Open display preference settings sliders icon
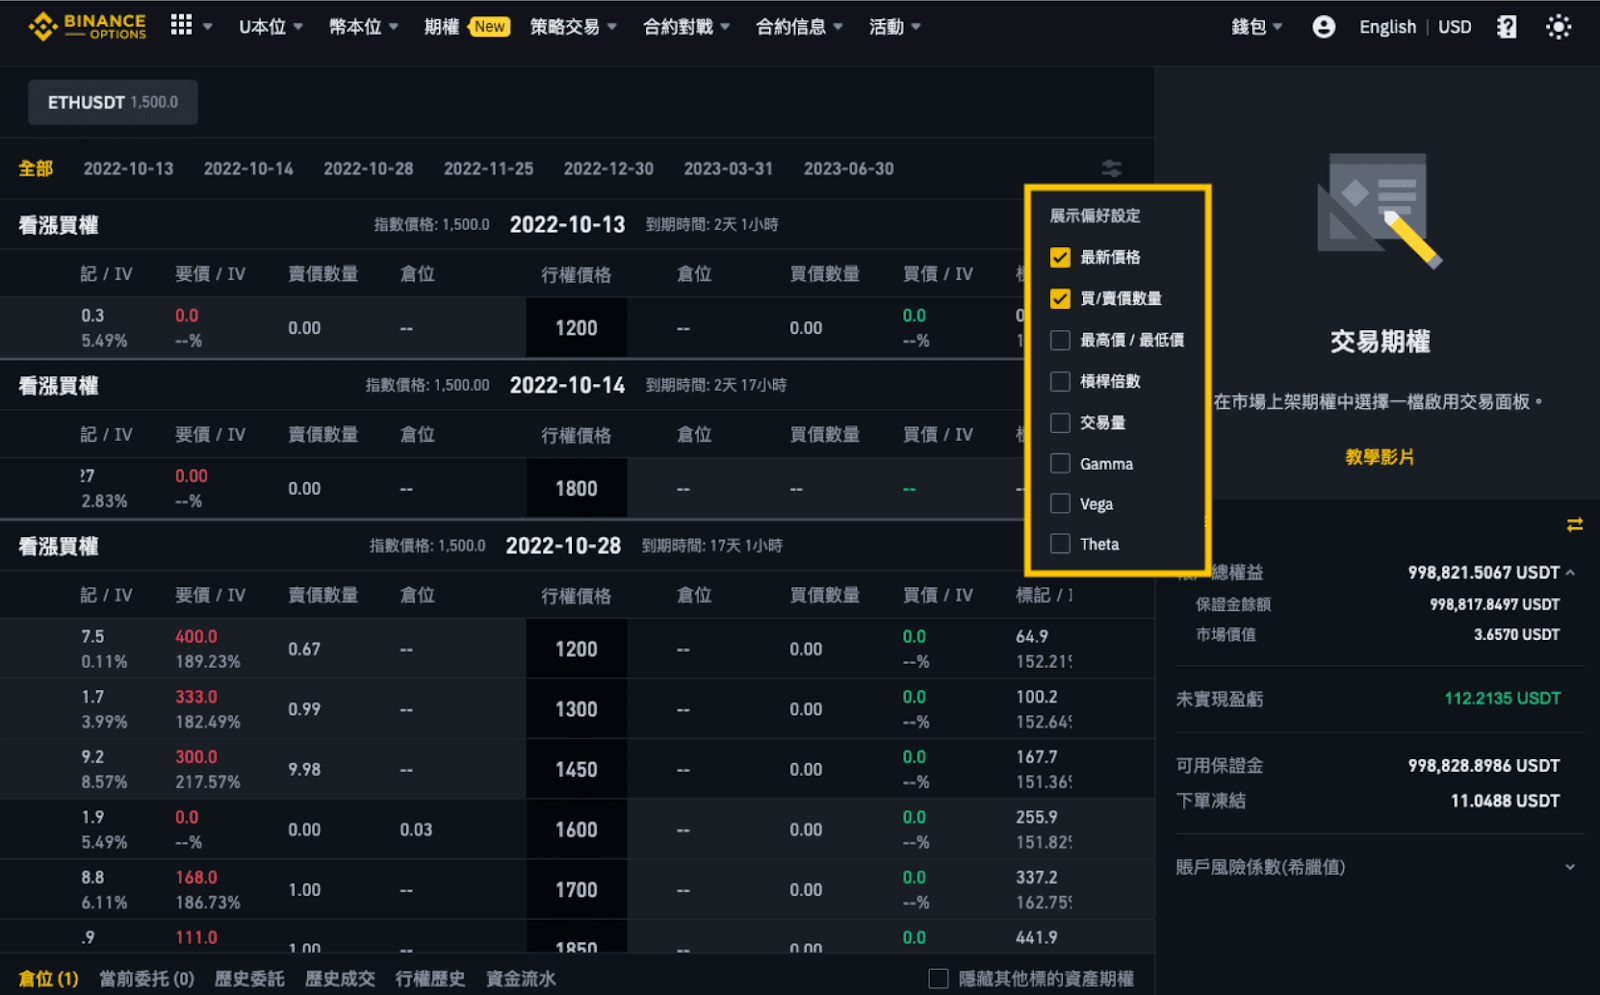The height and width of the screenshot is (995, 1600). tap(1111, 168)
